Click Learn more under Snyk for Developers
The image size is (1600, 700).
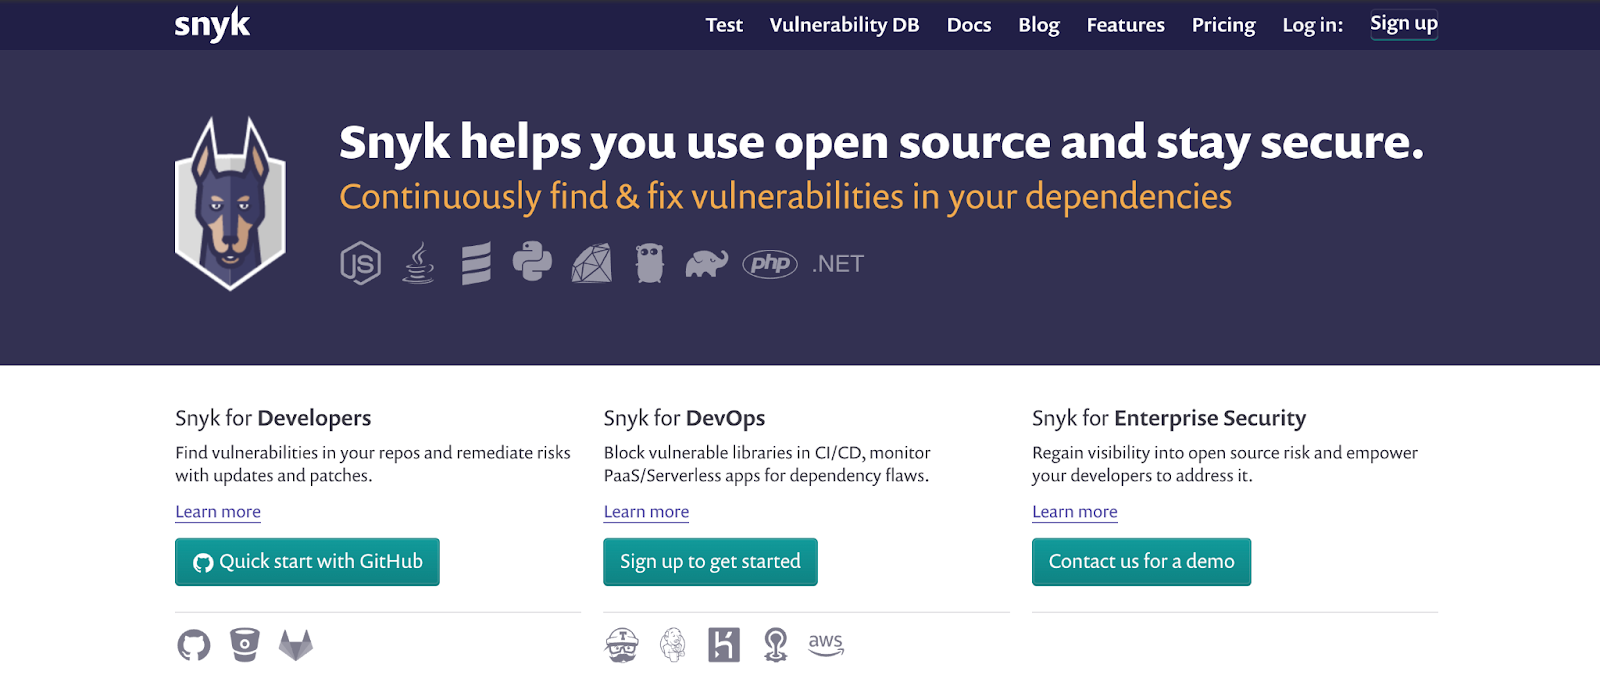click(218, 512)
